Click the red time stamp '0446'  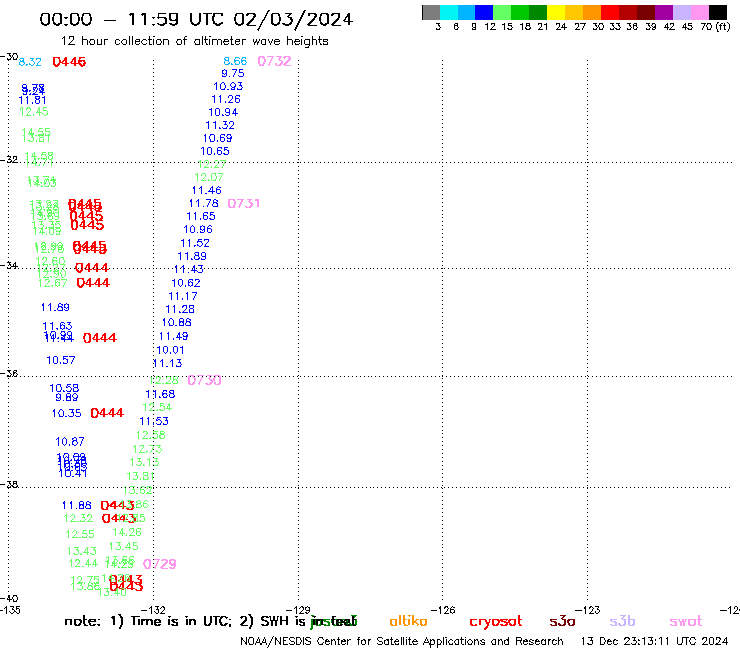pos(69,62)
